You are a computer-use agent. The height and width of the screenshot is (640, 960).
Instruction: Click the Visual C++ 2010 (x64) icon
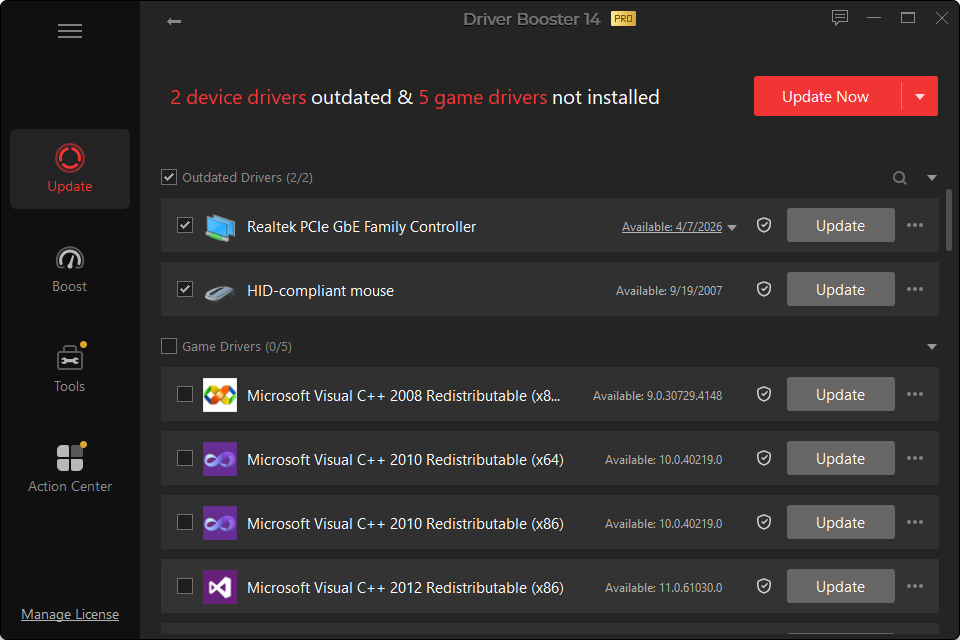point(220,459)
